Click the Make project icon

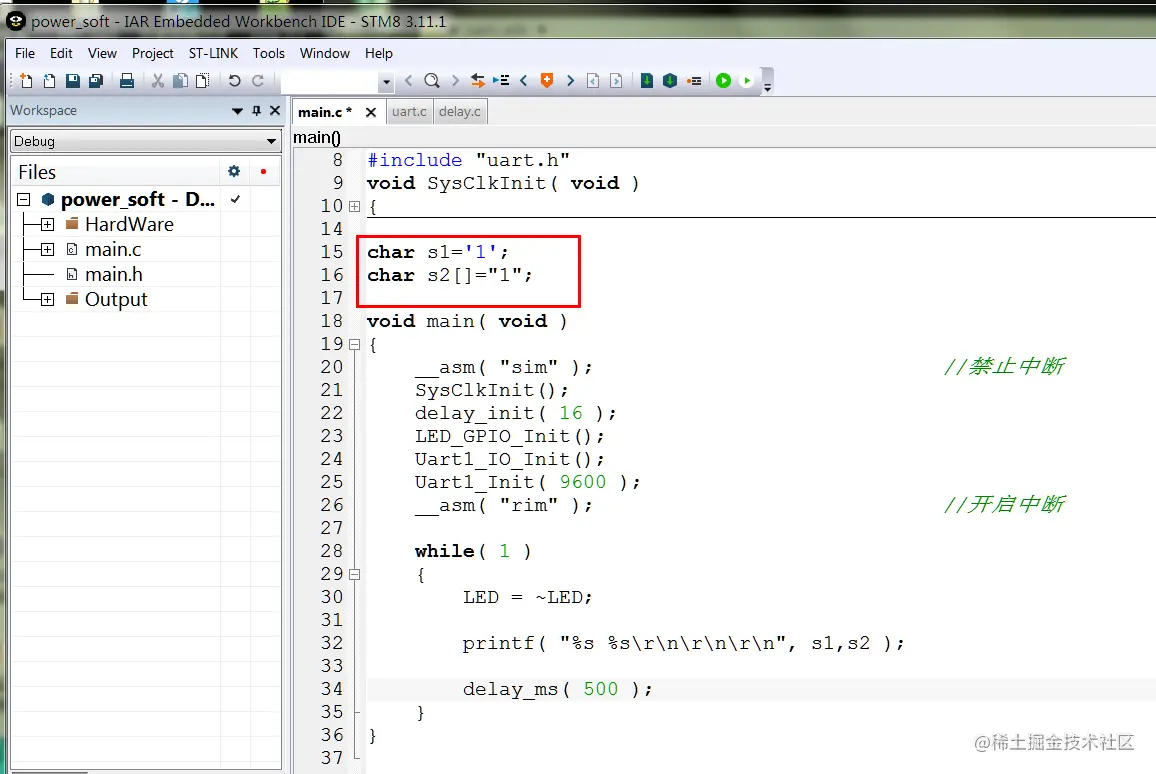(670, 80)
